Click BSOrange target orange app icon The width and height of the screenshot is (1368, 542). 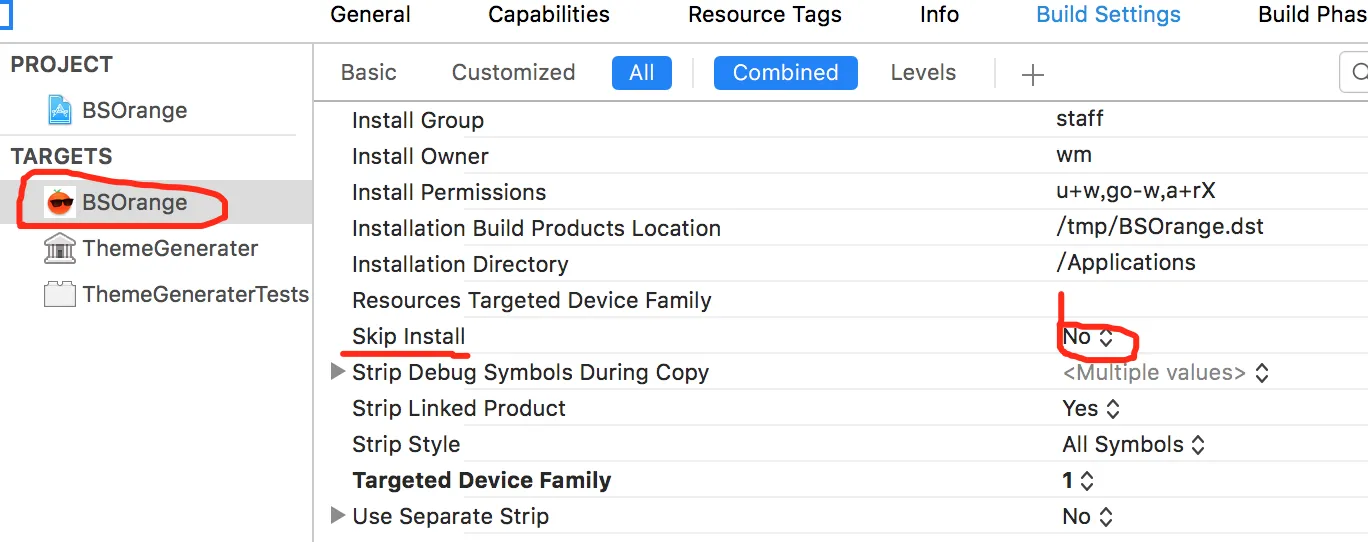(60, 202)
